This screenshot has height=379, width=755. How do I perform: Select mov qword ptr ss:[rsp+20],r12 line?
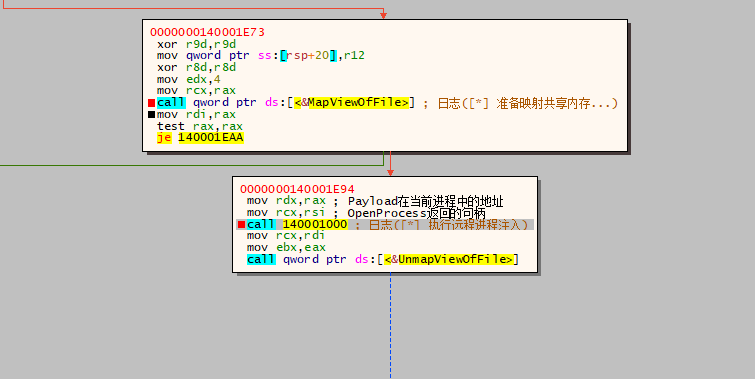click(260, 56)
